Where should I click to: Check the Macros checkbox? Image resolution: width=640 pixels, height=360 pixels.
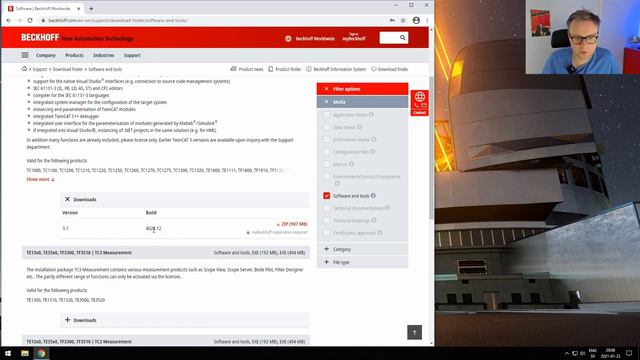tap(327, 164)
